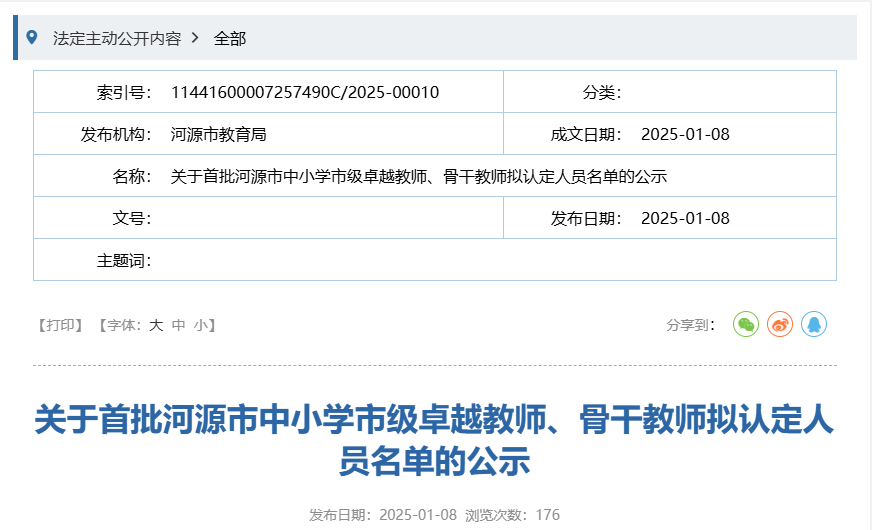This screenshot has width=872, height=530.
Task: Click the 成文日期 value 2025-01-08
Action: pos(685,135)
